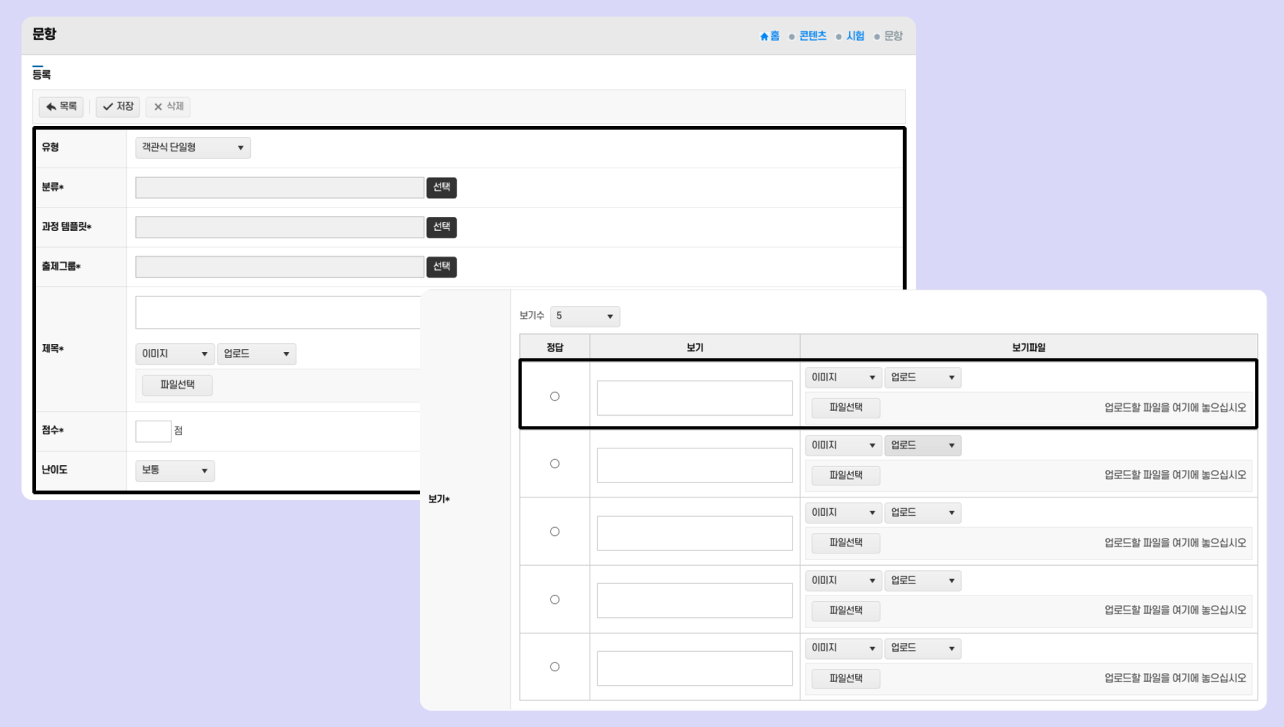Open 콘텐츠 breadcrumb link
Viewport: 1284px width, 727px height.
tap(812, 36)
